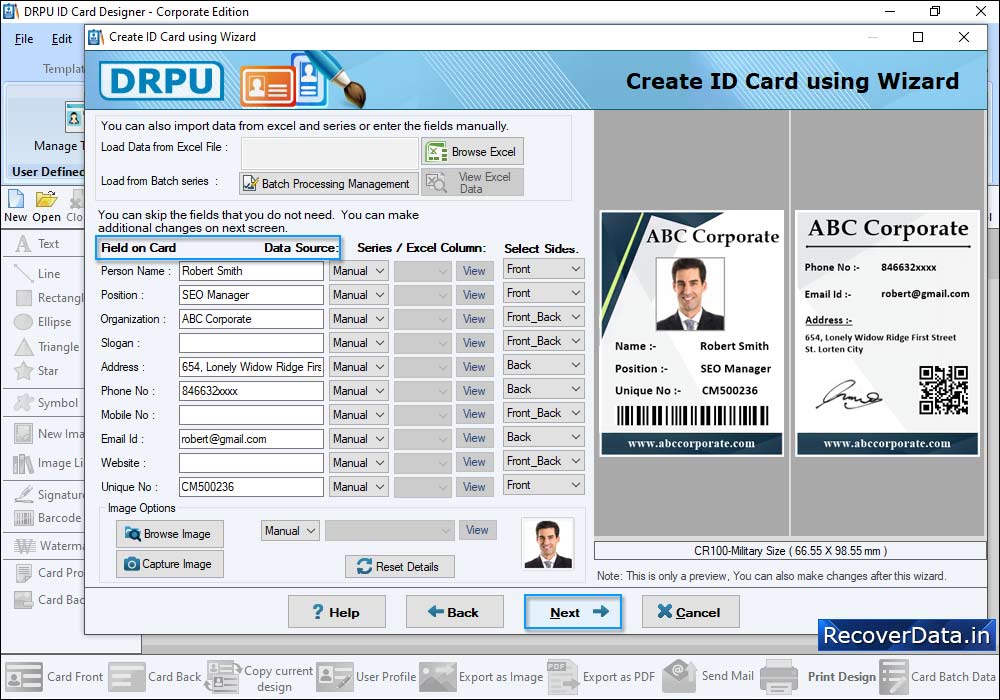Switch to Card Front view

55,677
